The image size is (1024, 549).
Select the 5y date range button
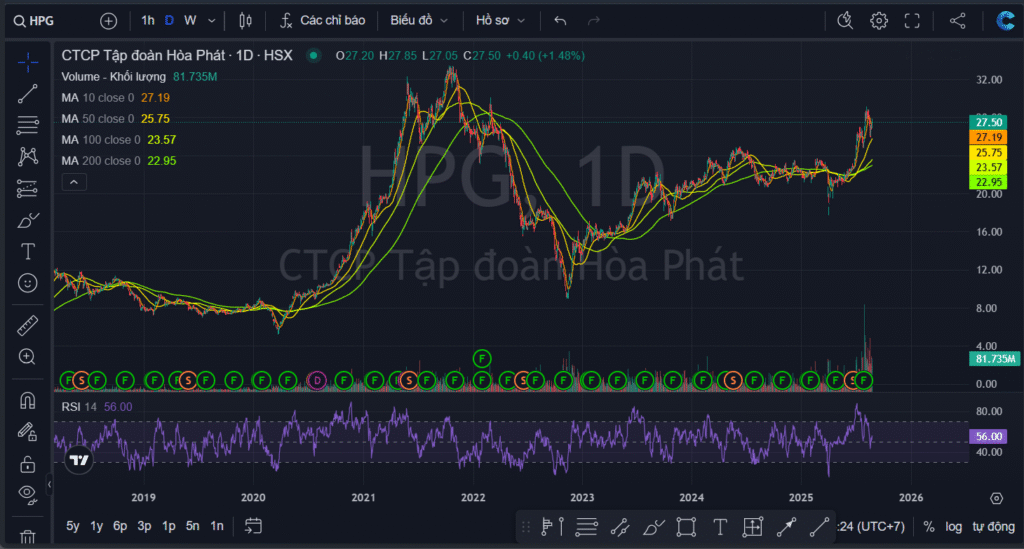(x=73, y=526)
